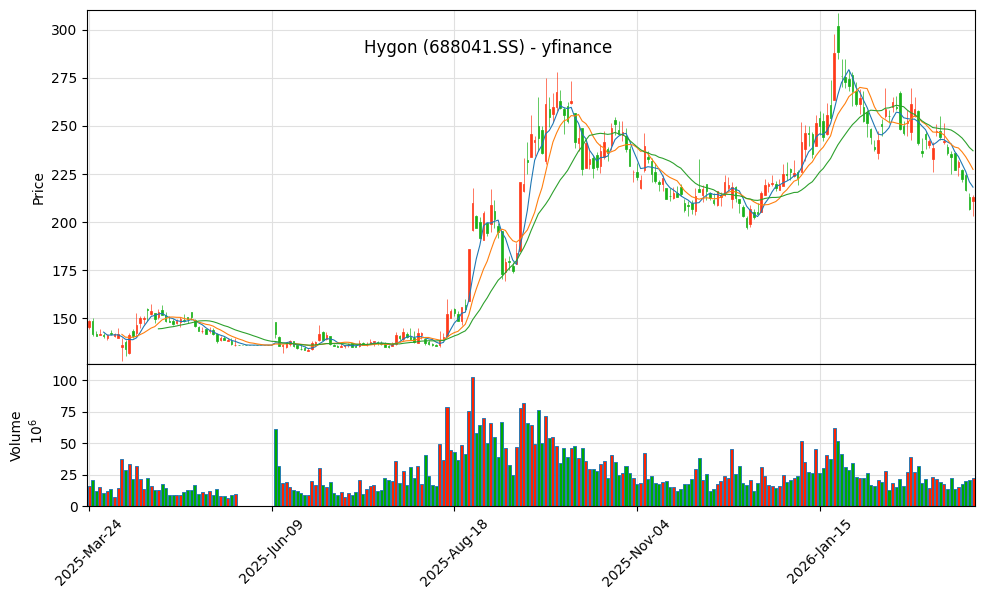Click the 2025-Jun-09 date label
Image resolution: width=984 pixels, height=599 pixels.
pyautogui.click(x=271, y=553)
